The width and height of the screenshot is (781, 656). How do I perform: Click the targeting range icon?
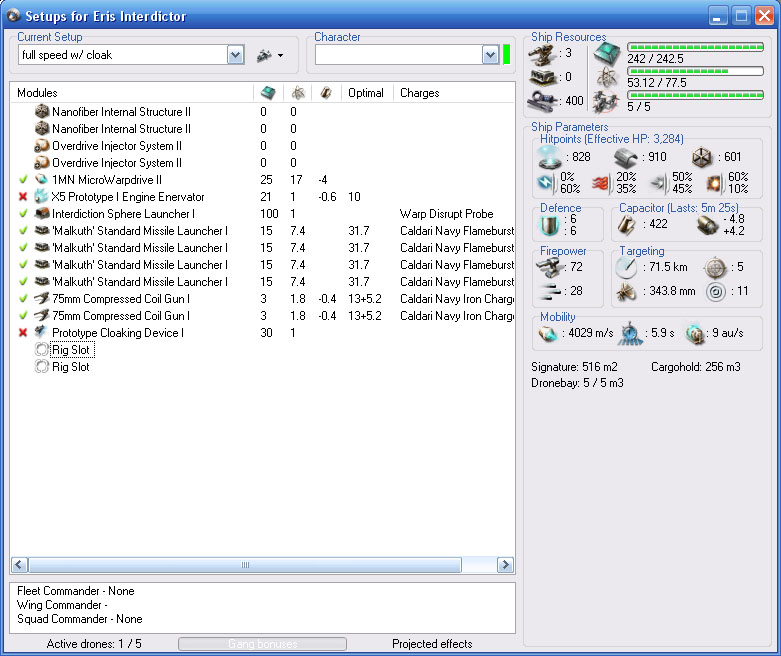pyautogui.click(x=626, y=268)
